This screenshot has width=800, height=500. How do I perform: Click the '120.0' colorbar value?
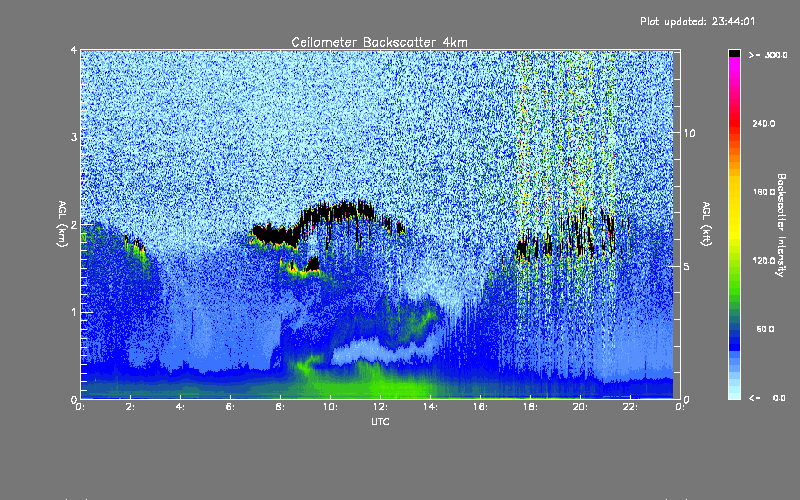coord(764,260)
